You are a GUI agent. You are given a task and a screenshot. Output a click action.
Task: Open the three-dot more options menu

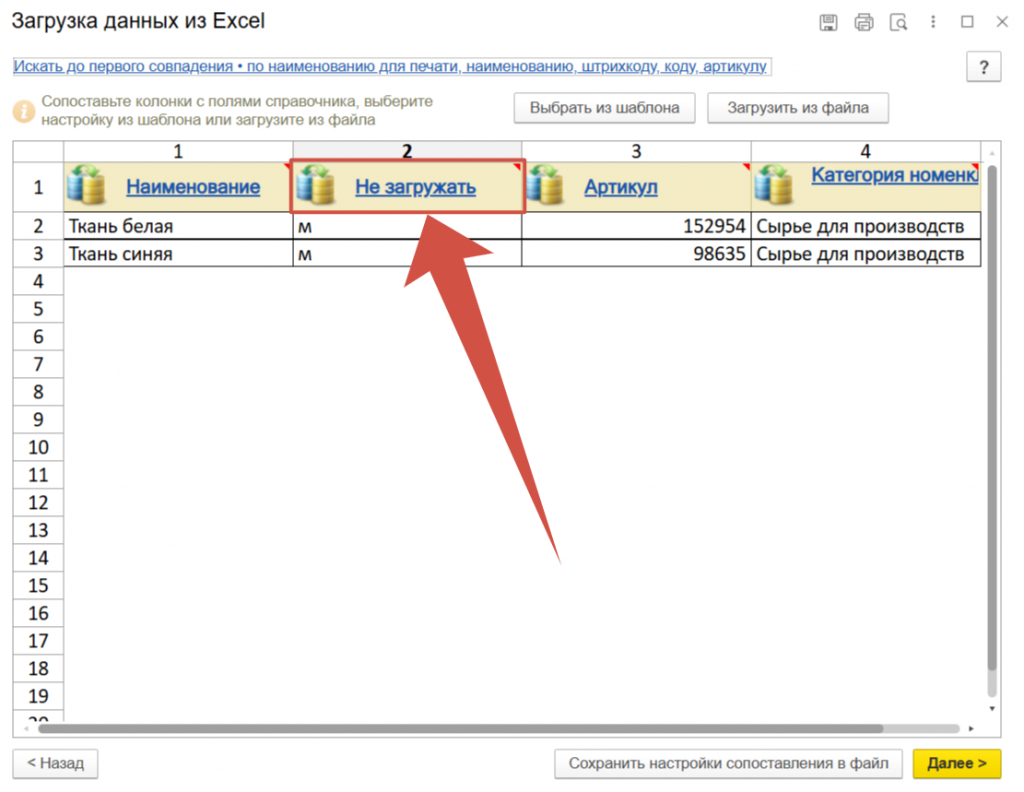click(x=932, y=22)
